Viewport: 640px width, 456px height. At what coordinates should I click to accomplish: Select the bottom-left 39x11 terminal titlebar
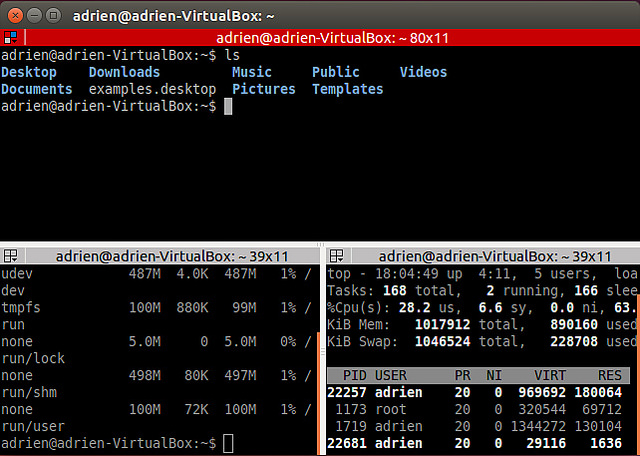point(160,255)
